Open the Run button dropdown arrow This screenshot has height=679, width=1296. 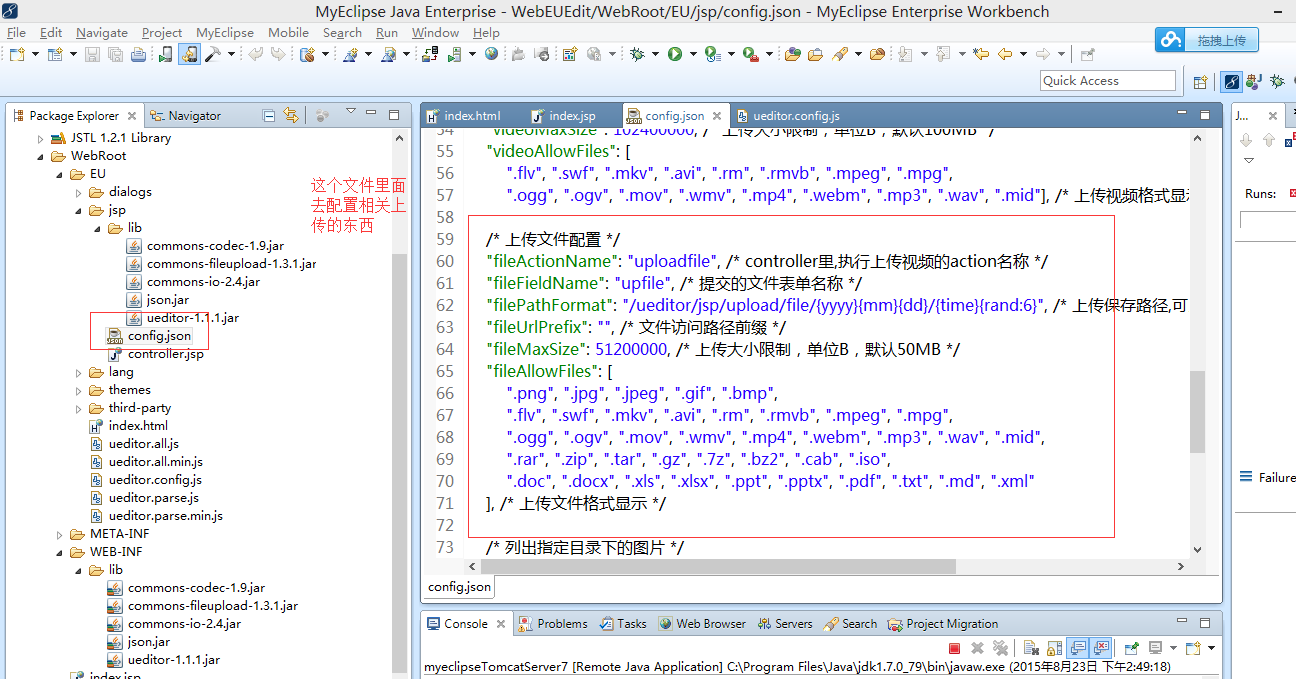point(693,54)
